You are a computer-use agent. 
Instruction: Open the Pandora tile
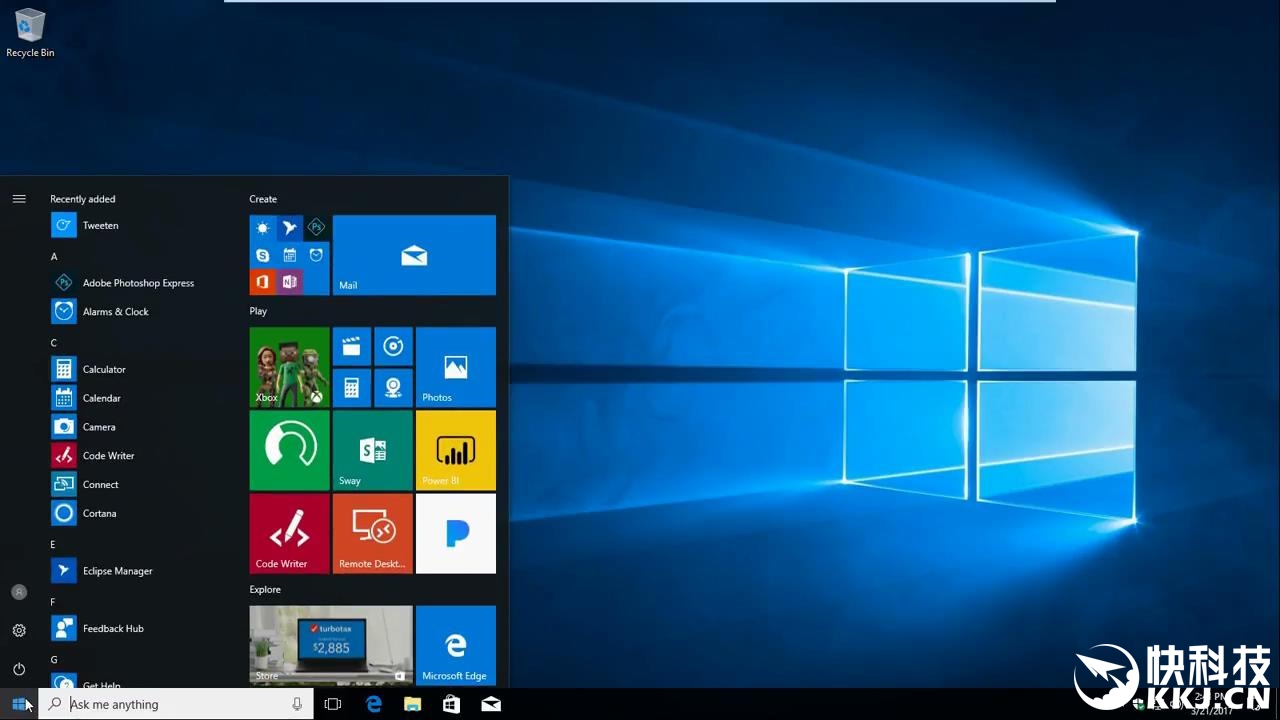455,533
